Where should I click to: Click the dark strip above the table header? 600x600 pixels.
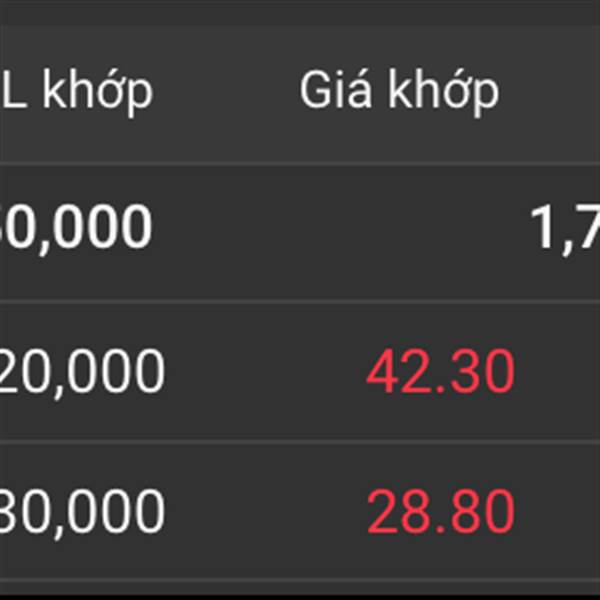coord(300,12)
